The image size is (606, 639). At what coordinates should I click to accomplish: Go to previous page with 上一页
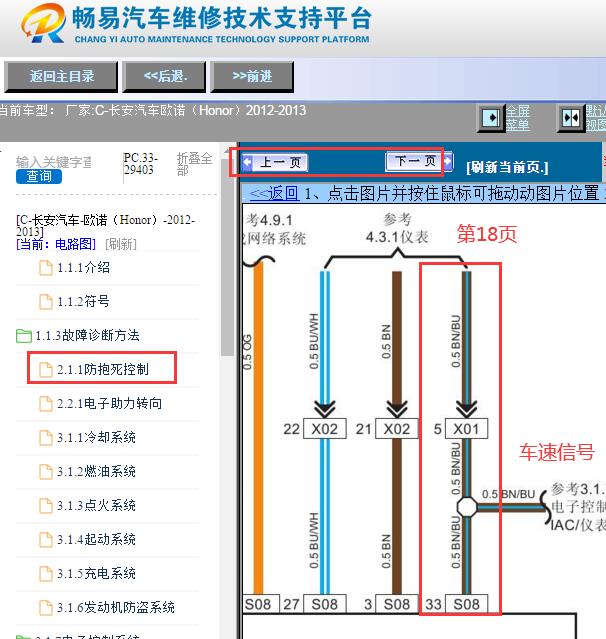[275, 163]
